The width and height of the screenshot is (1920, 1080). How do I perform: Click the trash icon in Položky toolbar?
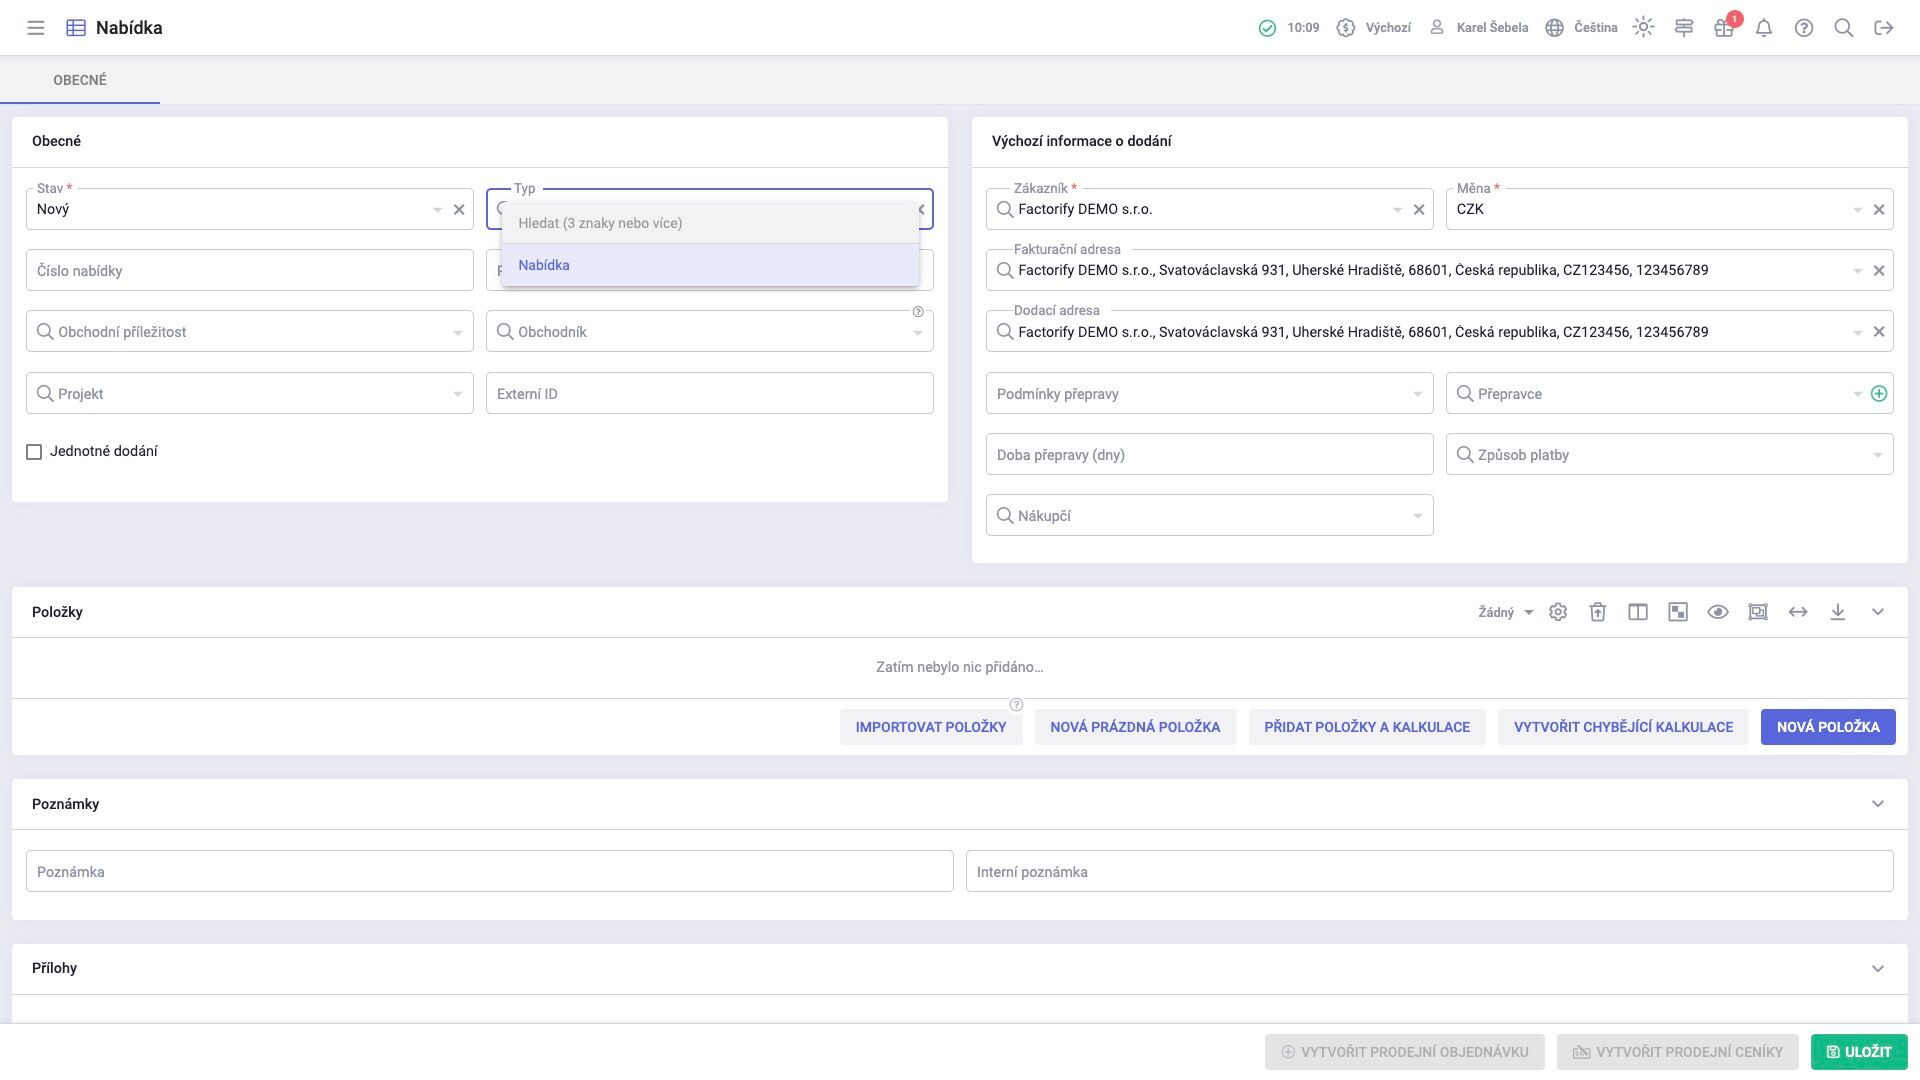click(1598, 612)
